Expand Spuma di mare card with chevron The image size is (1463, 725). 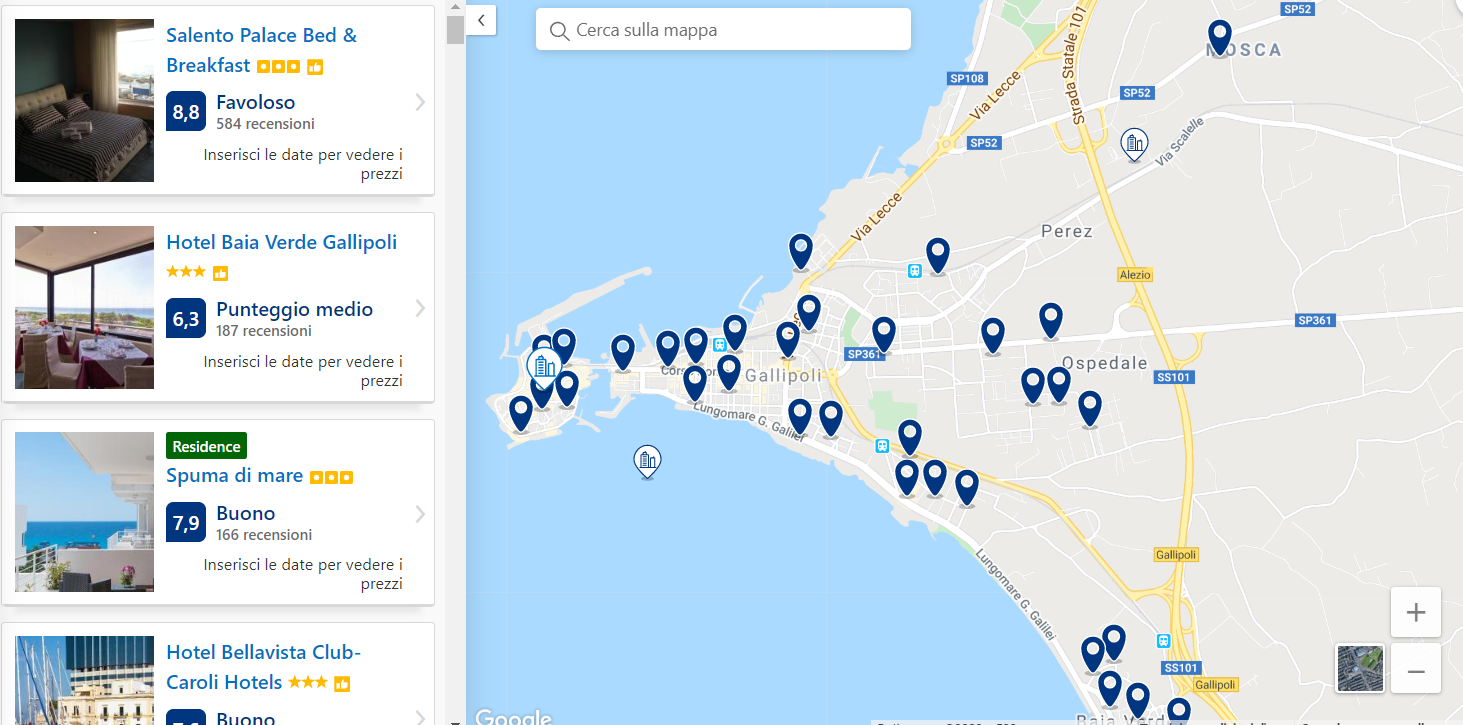tap(420, 514)
